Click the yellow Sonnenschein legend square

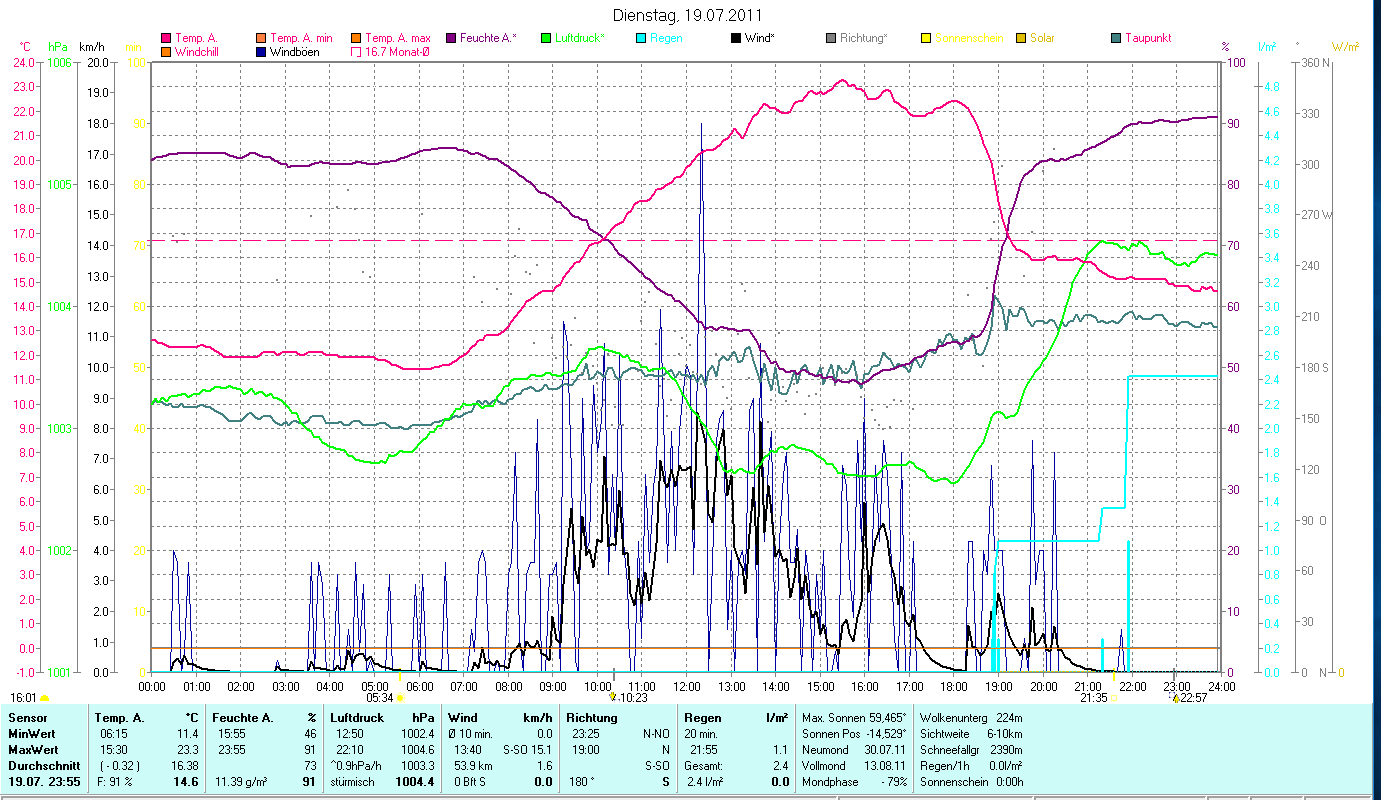click(926, 38)
